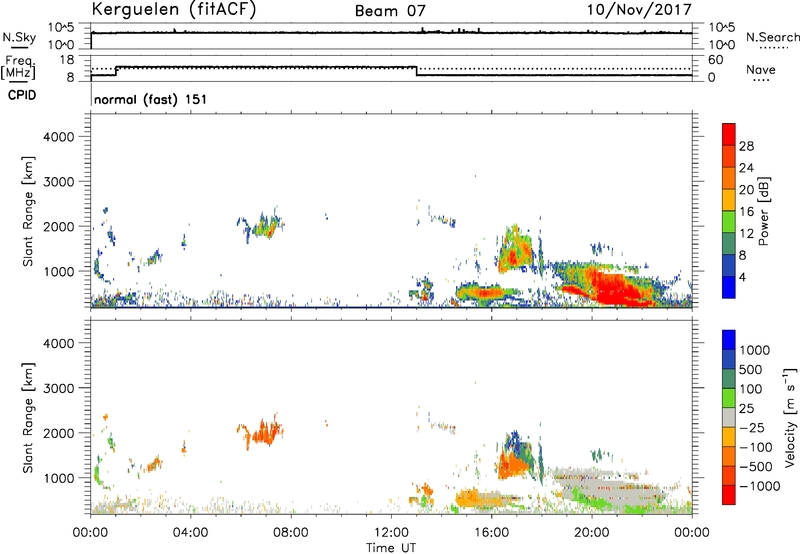Click the frequency step-down line at 13:00
The image size is (800, 554).
coord(417,71)
